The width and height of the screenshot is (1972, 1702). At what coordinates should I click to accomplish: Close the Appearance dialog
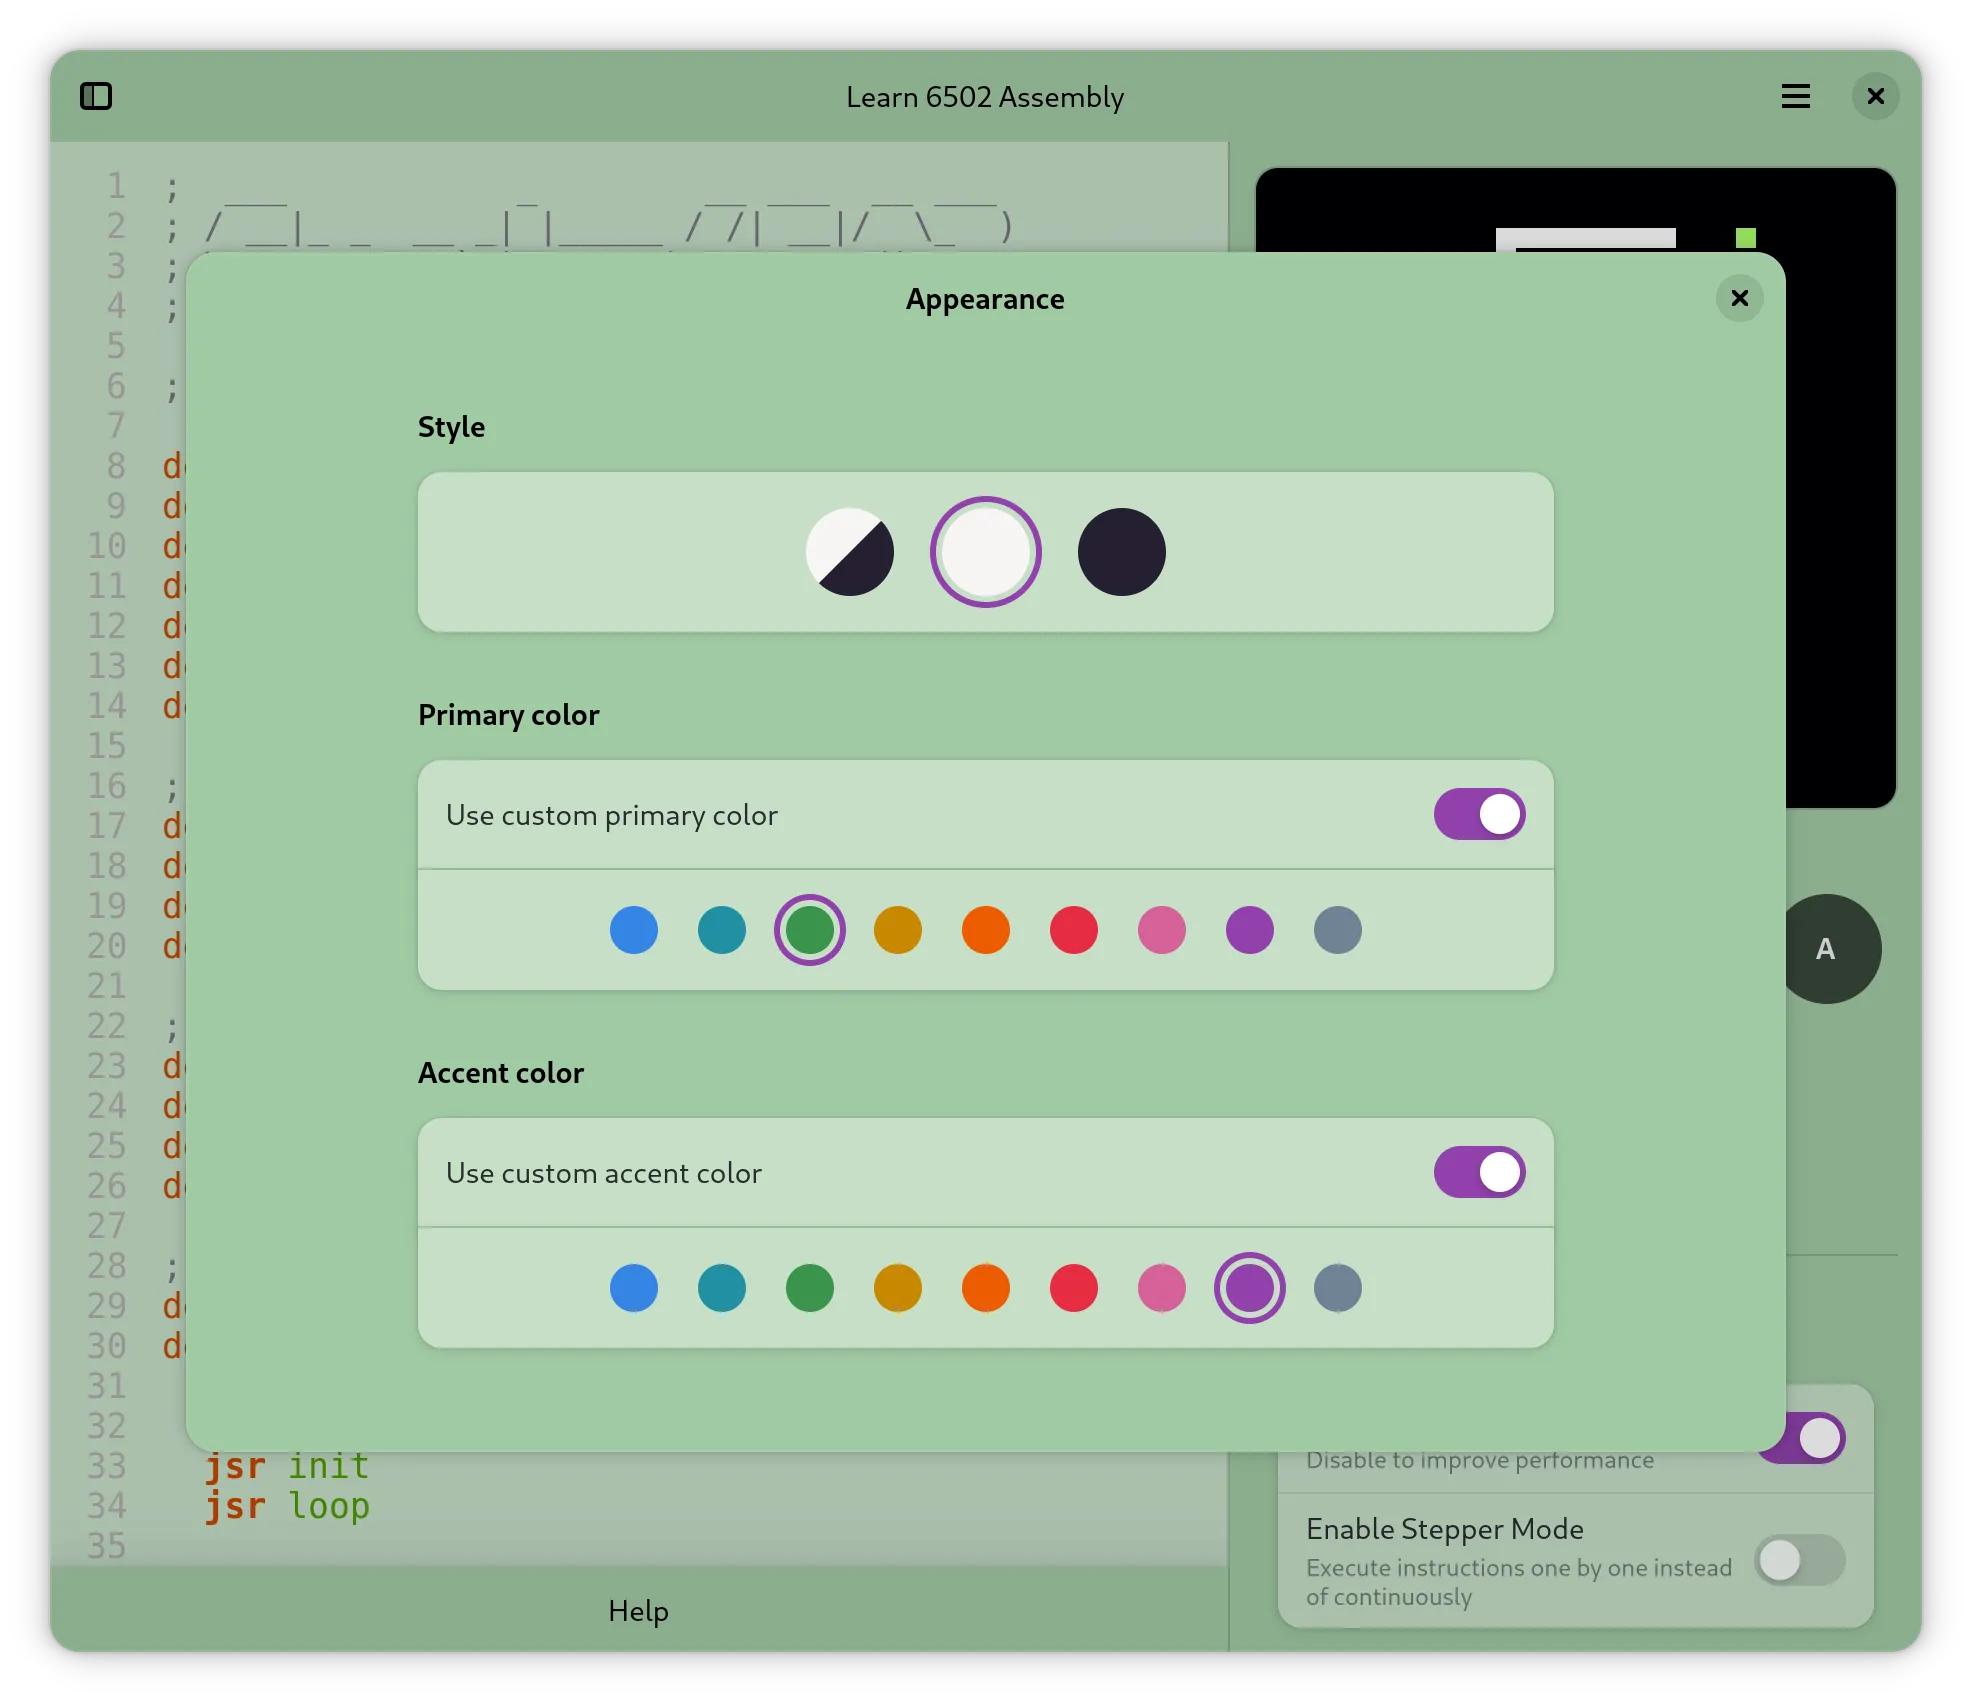coord(1739,298)
